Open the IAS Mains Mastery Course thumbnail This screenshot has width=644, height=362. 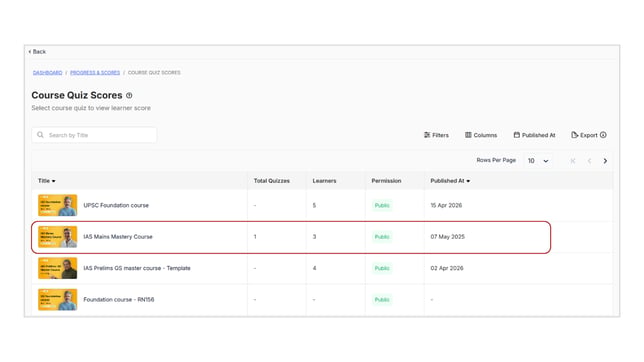pos(58,237)
